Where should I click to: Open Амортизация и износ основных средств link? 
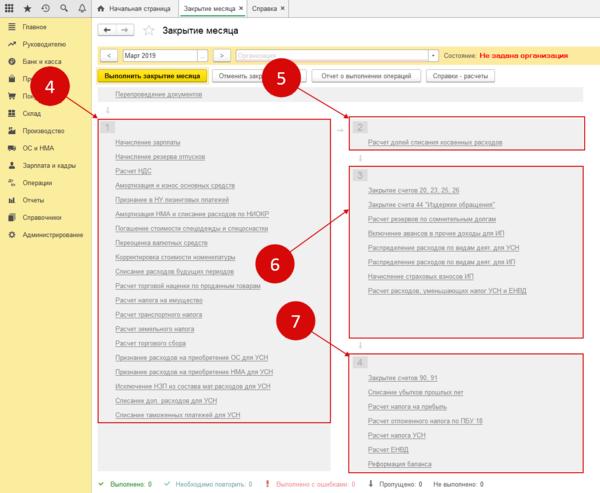coord(175,185)
